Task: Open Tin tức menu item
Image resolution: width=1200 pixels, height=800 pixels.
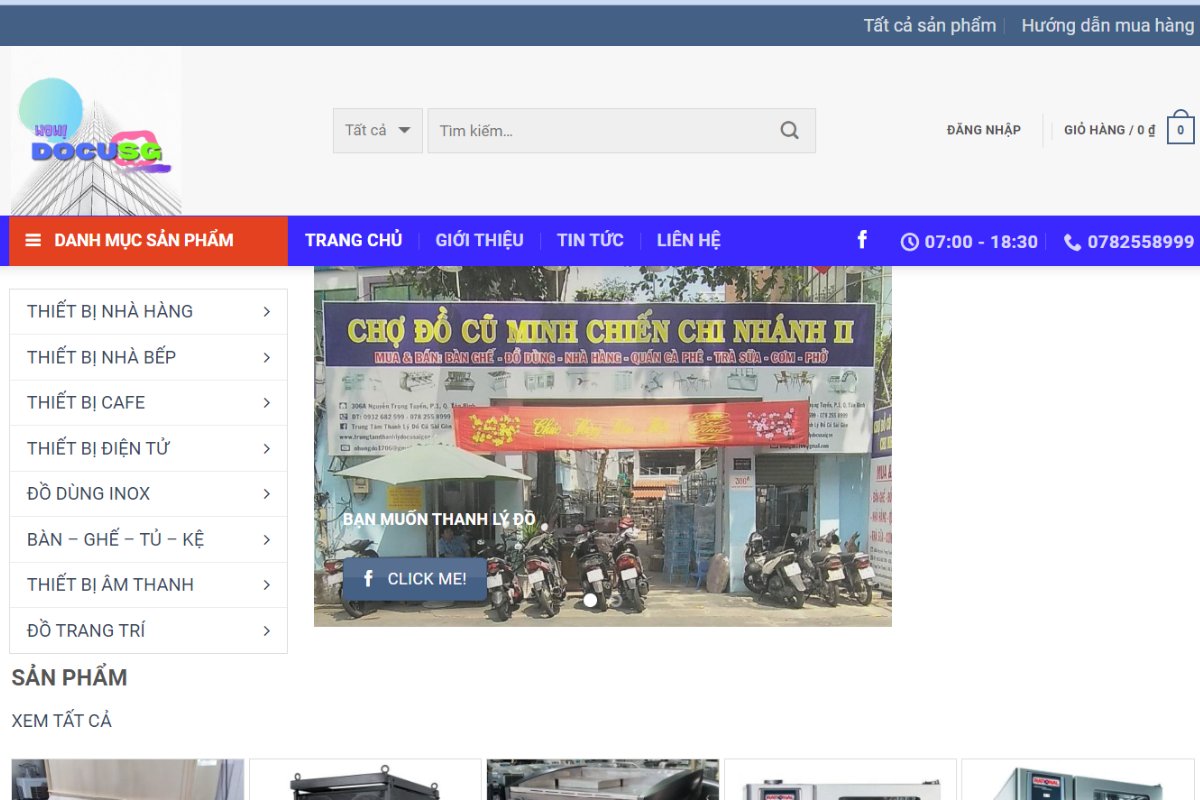Action: 590,240
